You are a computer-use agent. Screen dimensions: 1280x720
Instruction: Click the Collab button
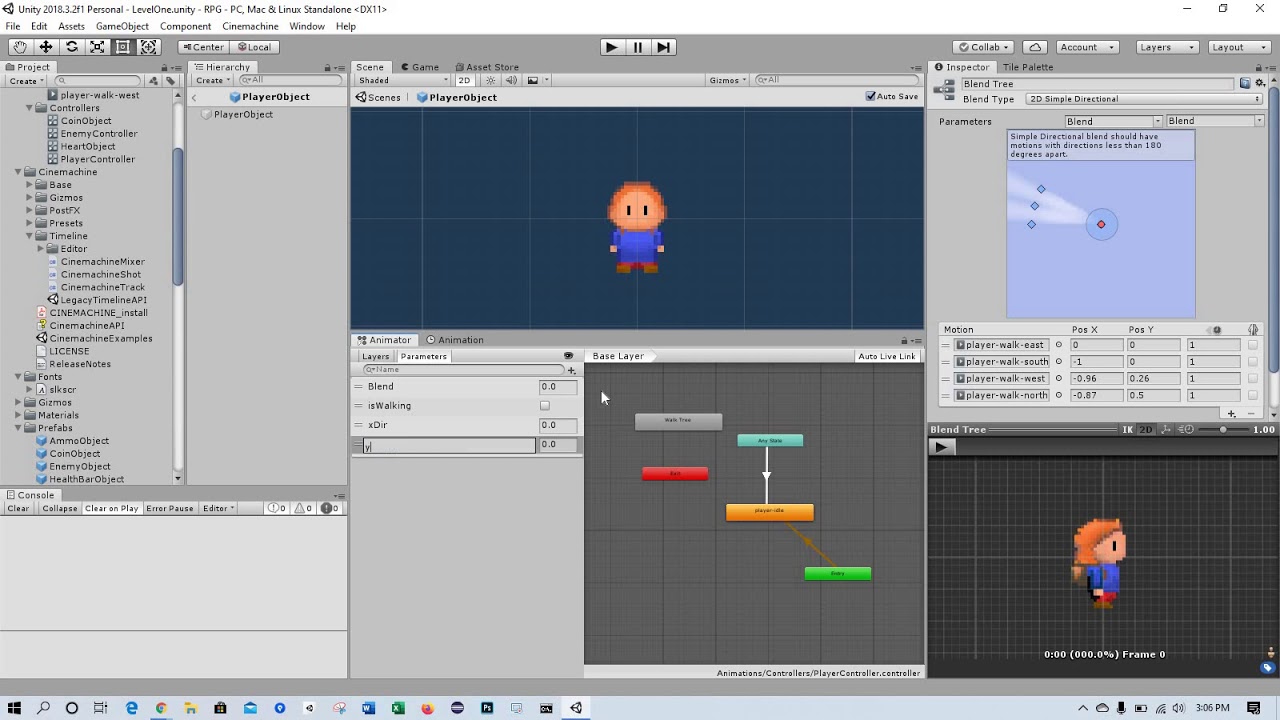pyautogui.click(x=984, y=47)
